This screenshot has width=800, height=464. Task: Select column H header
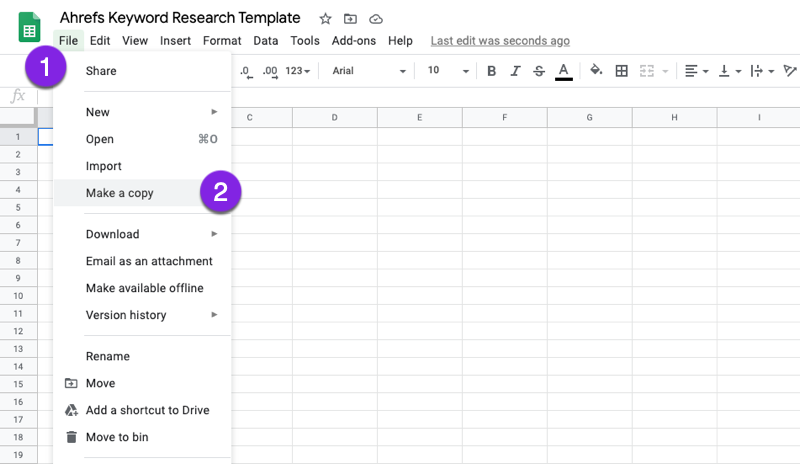[x=674, y=117]
